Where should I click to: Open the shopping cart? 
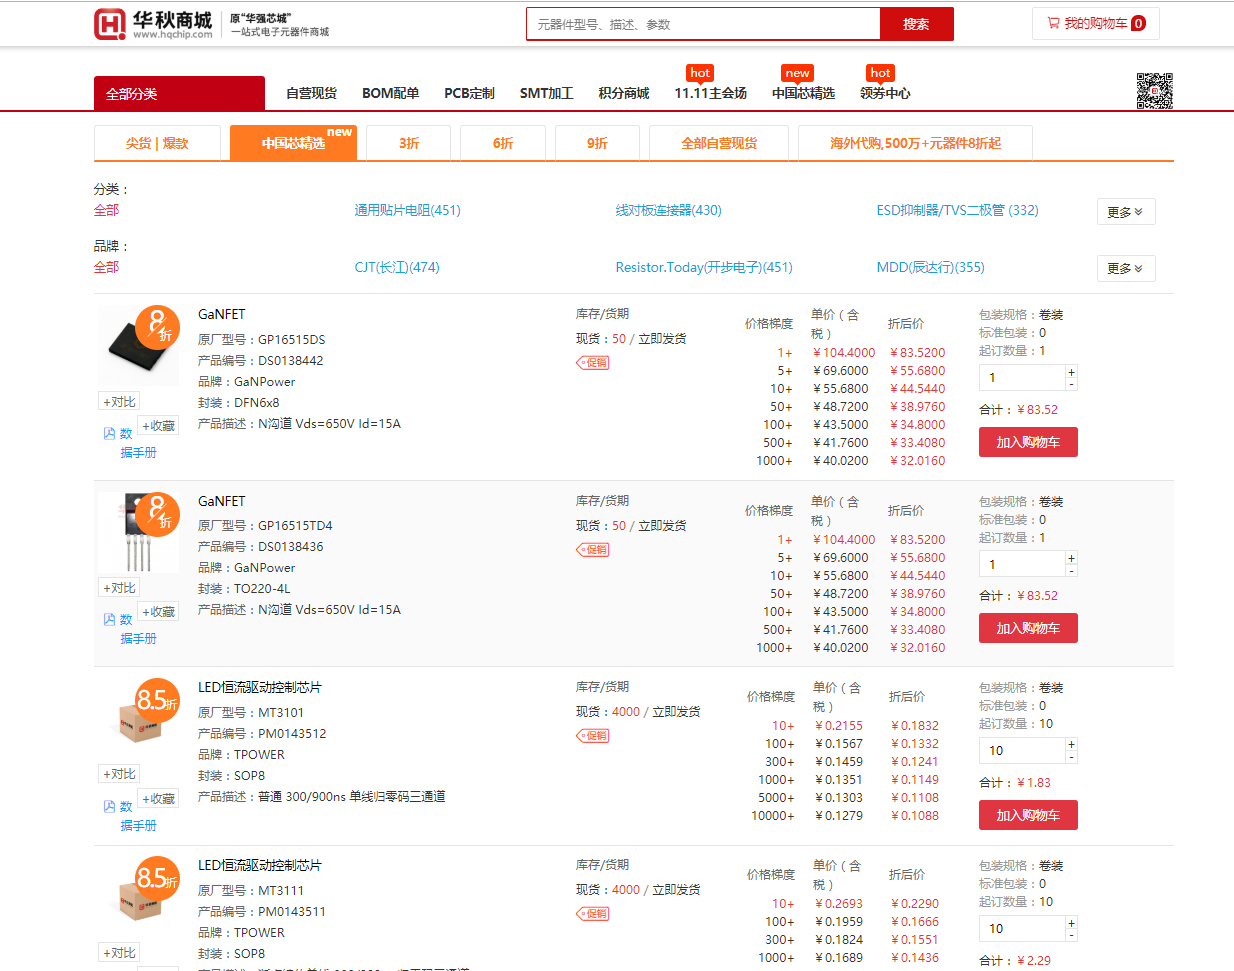(x=1095, y=24)
